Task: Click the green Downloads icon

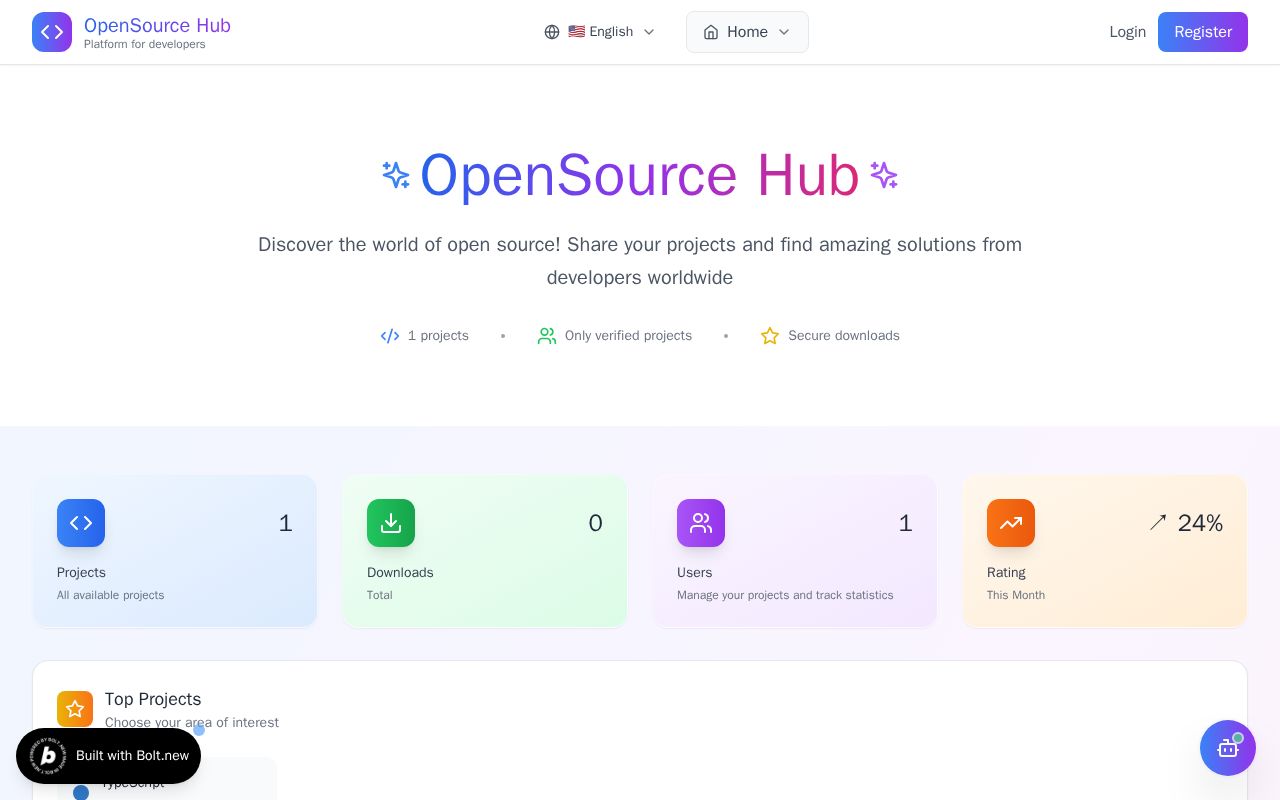Action: pos(391,523)
